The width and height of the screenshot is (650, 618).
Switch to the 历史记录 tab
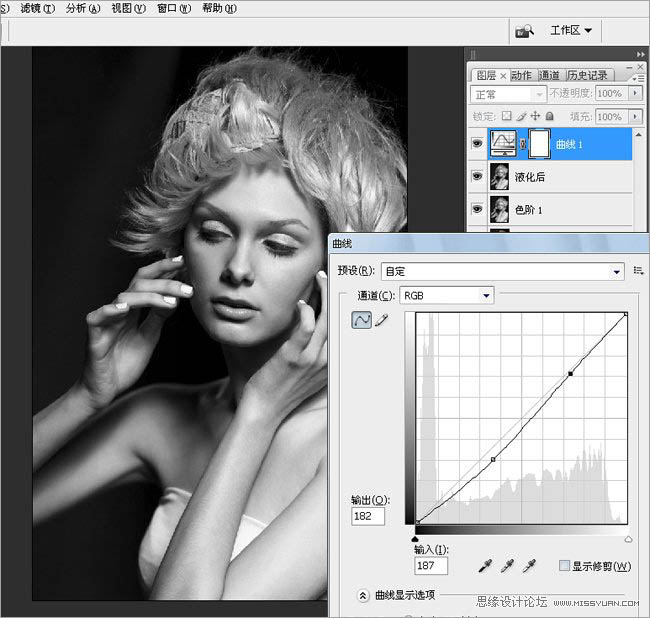tap(586, 75)
